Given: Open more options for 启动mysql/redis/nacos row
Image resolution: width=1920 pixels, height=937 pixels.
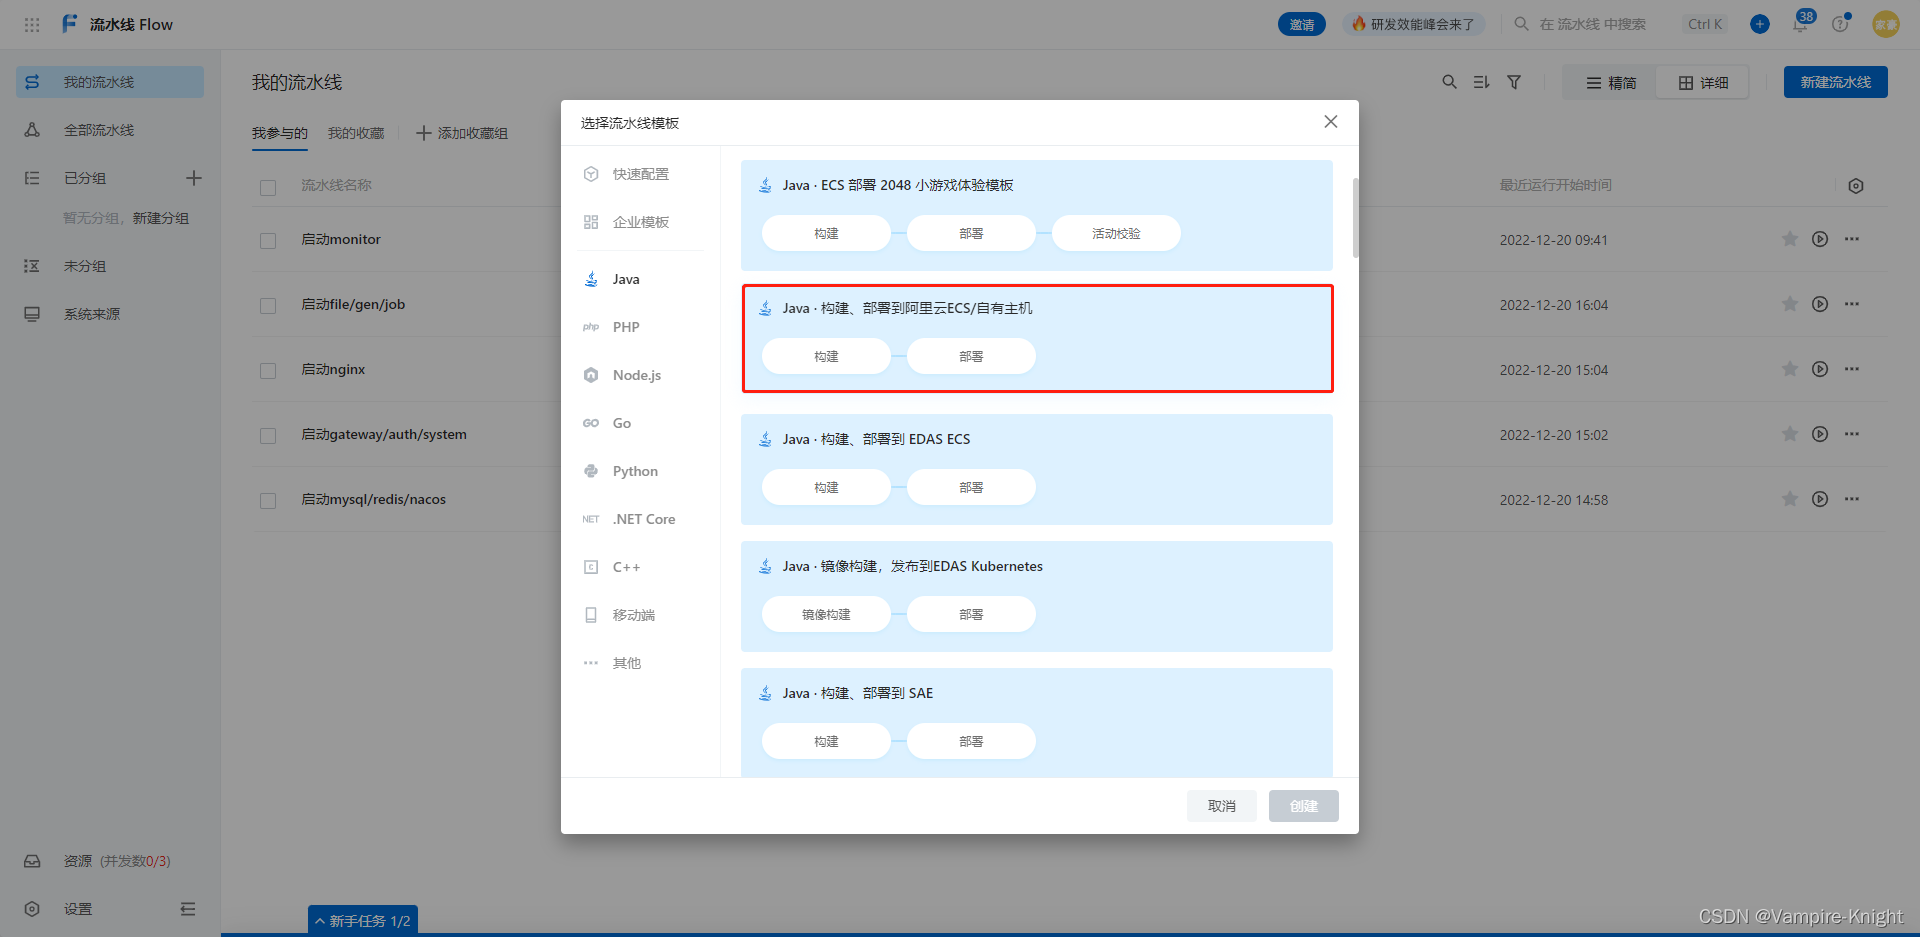Looking at the screenshot, I should (x=1852, y=499).
